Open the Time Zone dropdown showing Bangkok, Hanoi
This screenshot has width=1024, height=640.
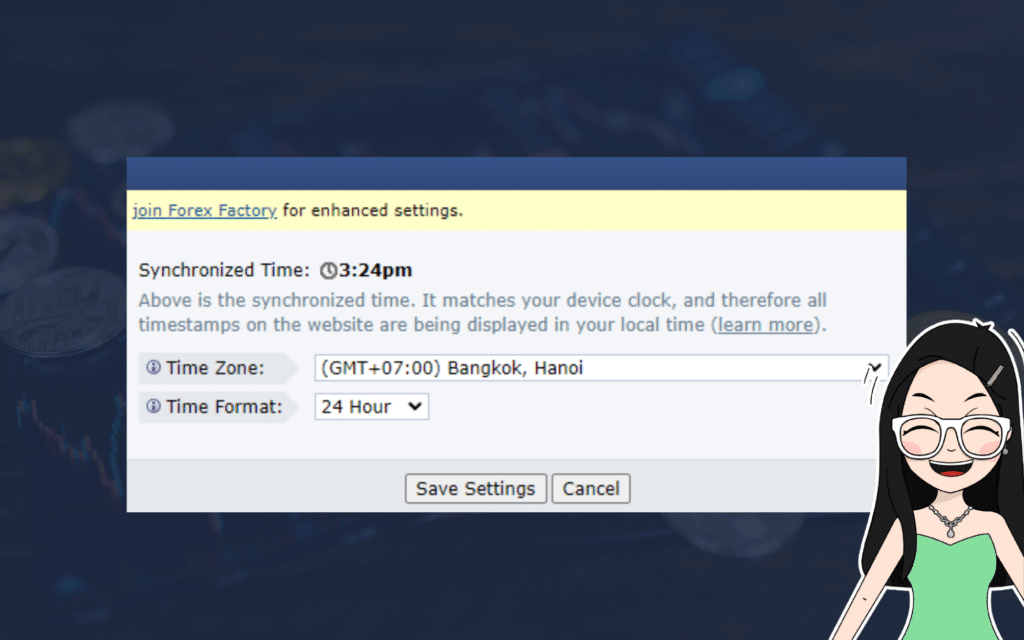(601, 368)
